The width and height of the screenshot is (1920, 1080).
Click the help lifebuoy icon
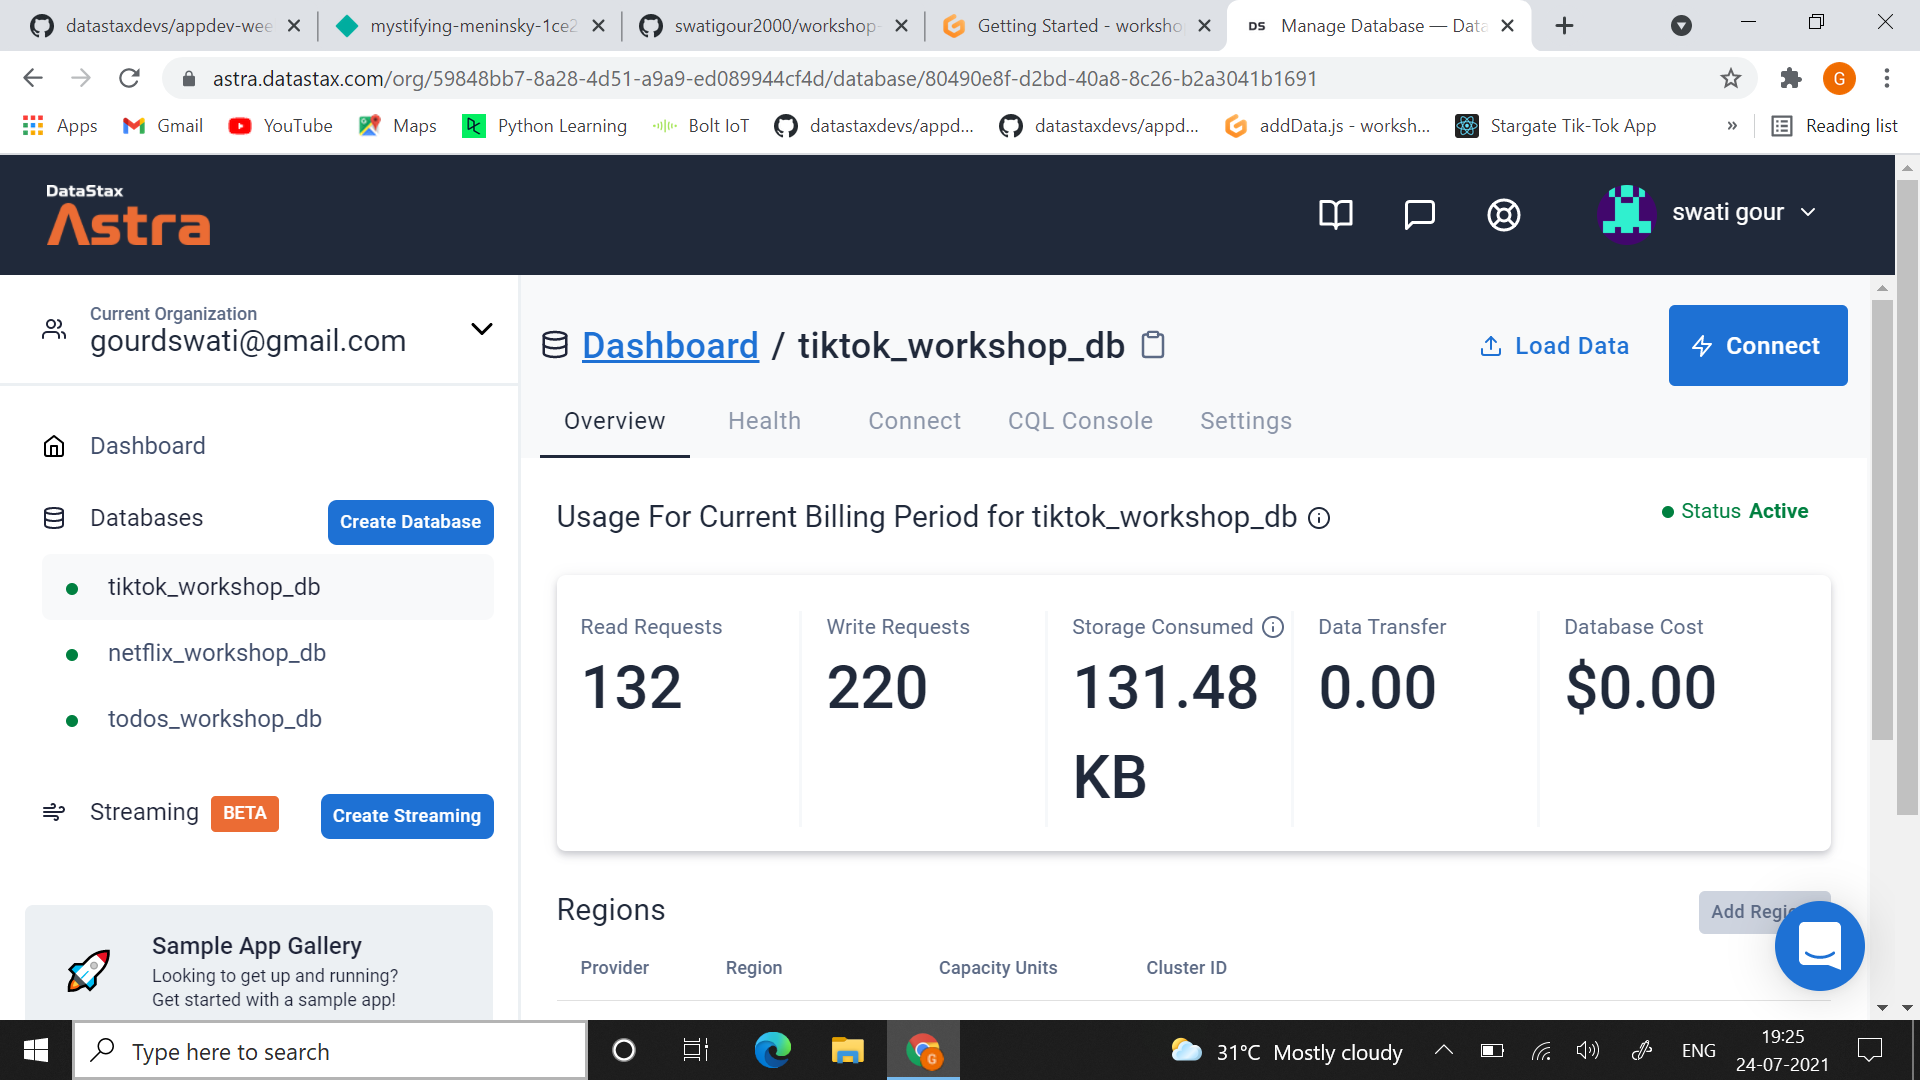(1503, 214)
